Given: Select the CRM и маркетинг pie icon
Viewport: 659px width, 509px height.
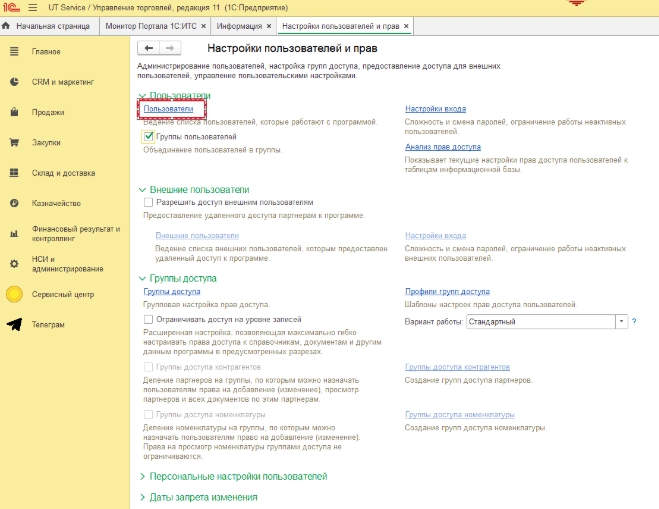Looking at the screenshot, I should (15, 81).
